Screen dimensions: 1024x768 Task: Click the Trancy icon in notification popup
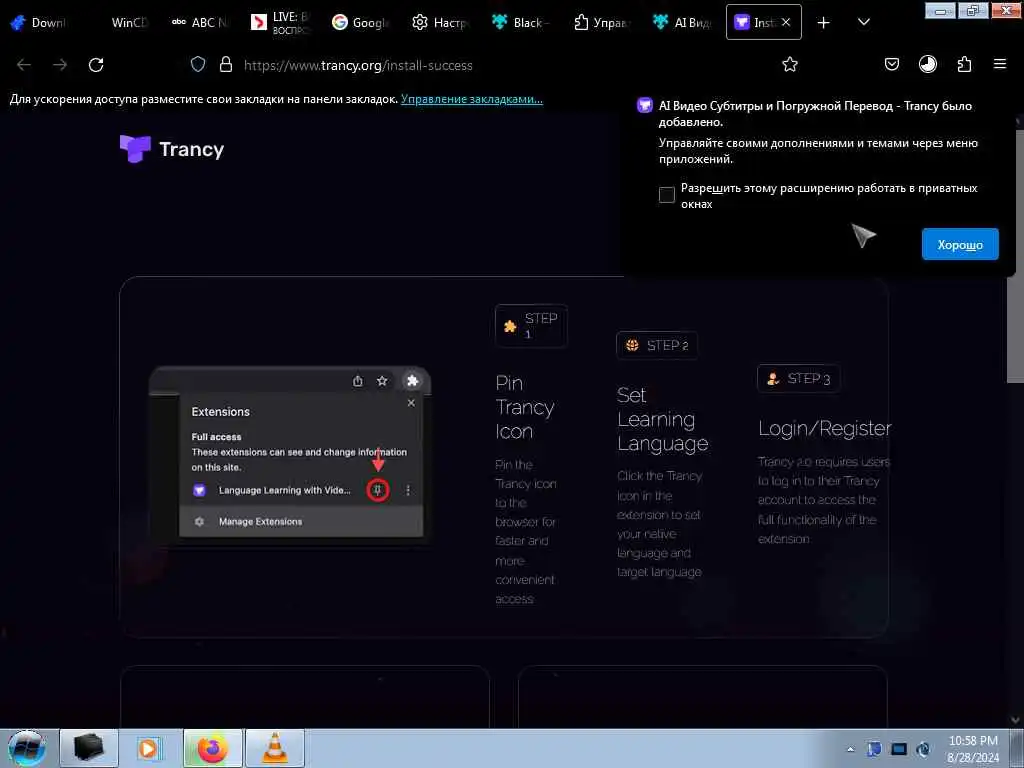click(x=645, y=105)
